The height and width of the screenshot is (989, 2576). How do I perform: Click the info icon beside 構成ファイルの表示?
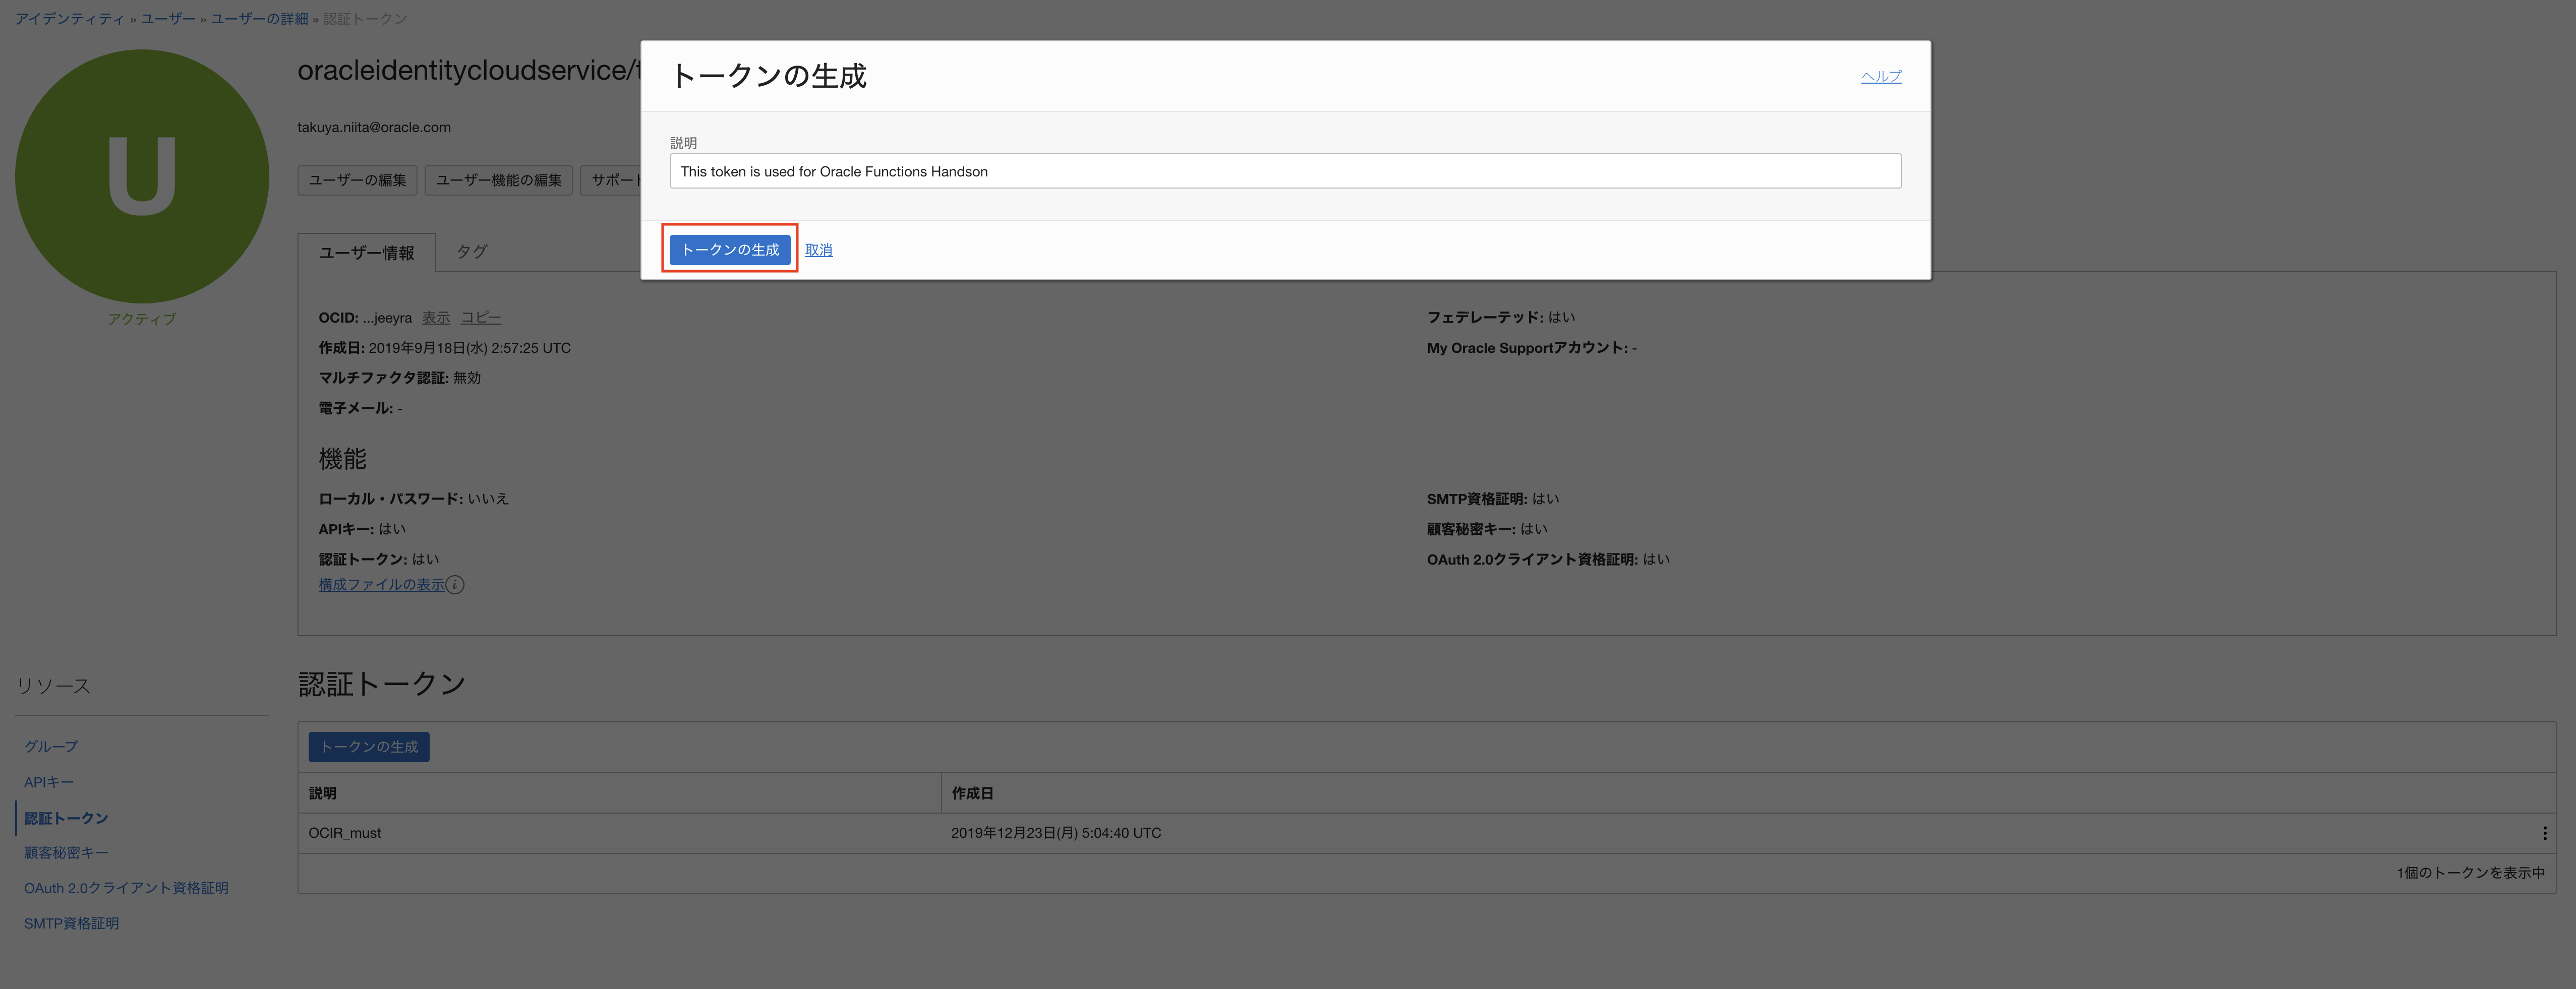(455, 585)
